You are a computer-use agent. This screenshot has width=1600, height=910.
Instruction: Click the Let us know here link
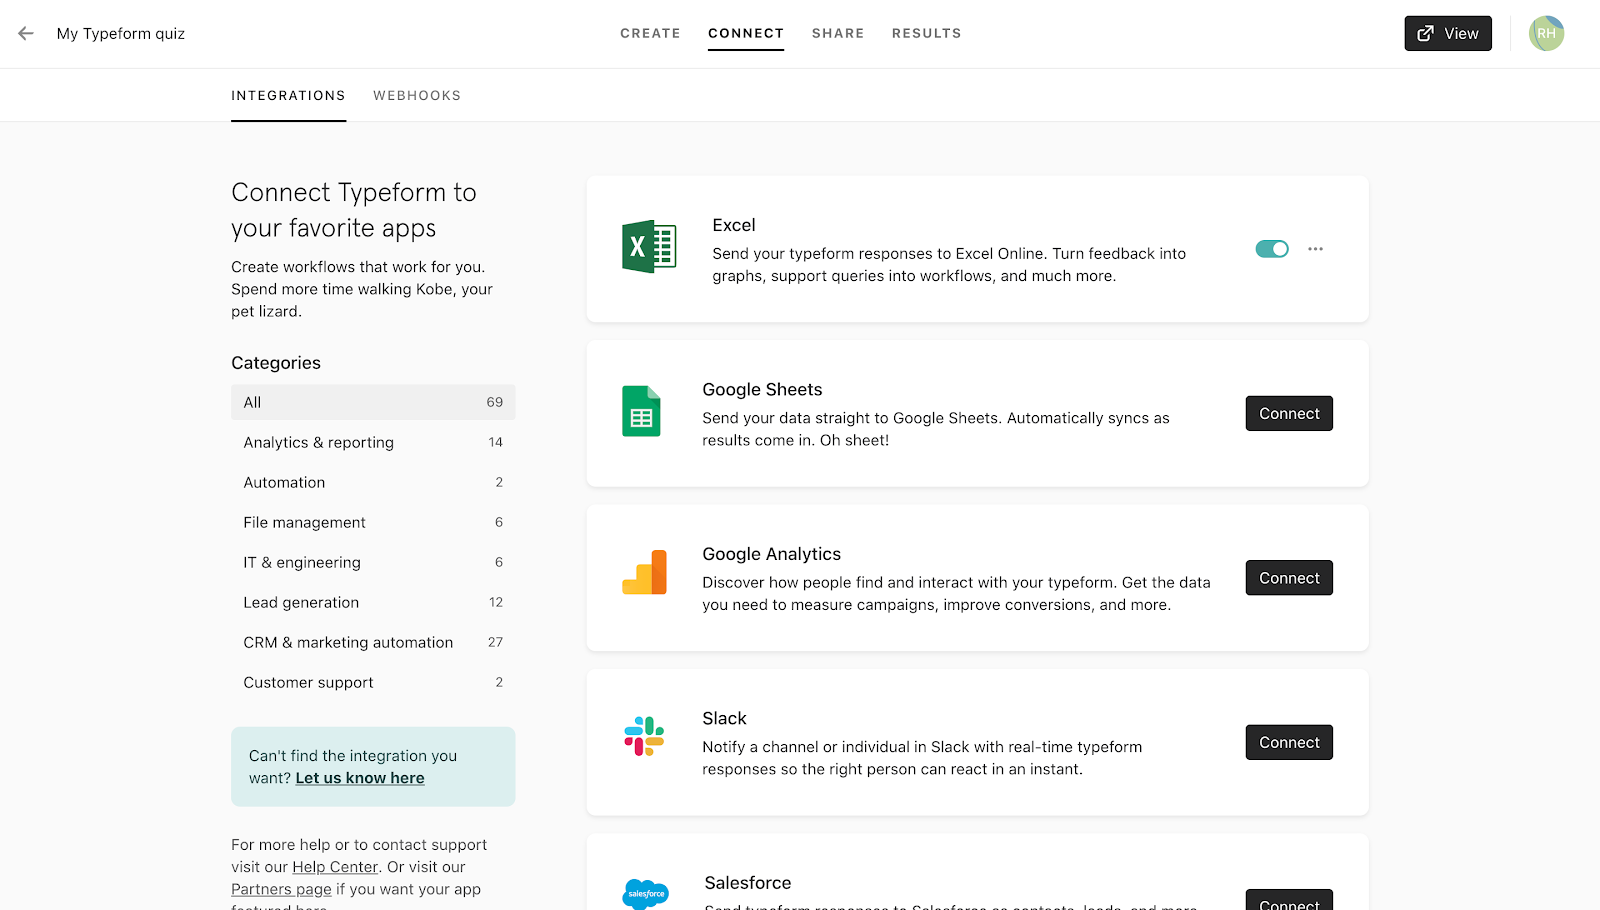360,778
